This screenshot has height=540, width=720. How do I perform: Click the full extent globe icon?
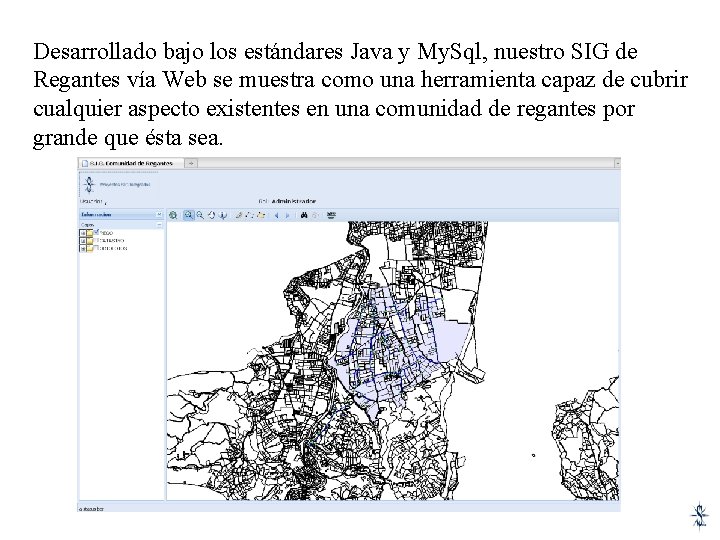click(x=173, y=215)
